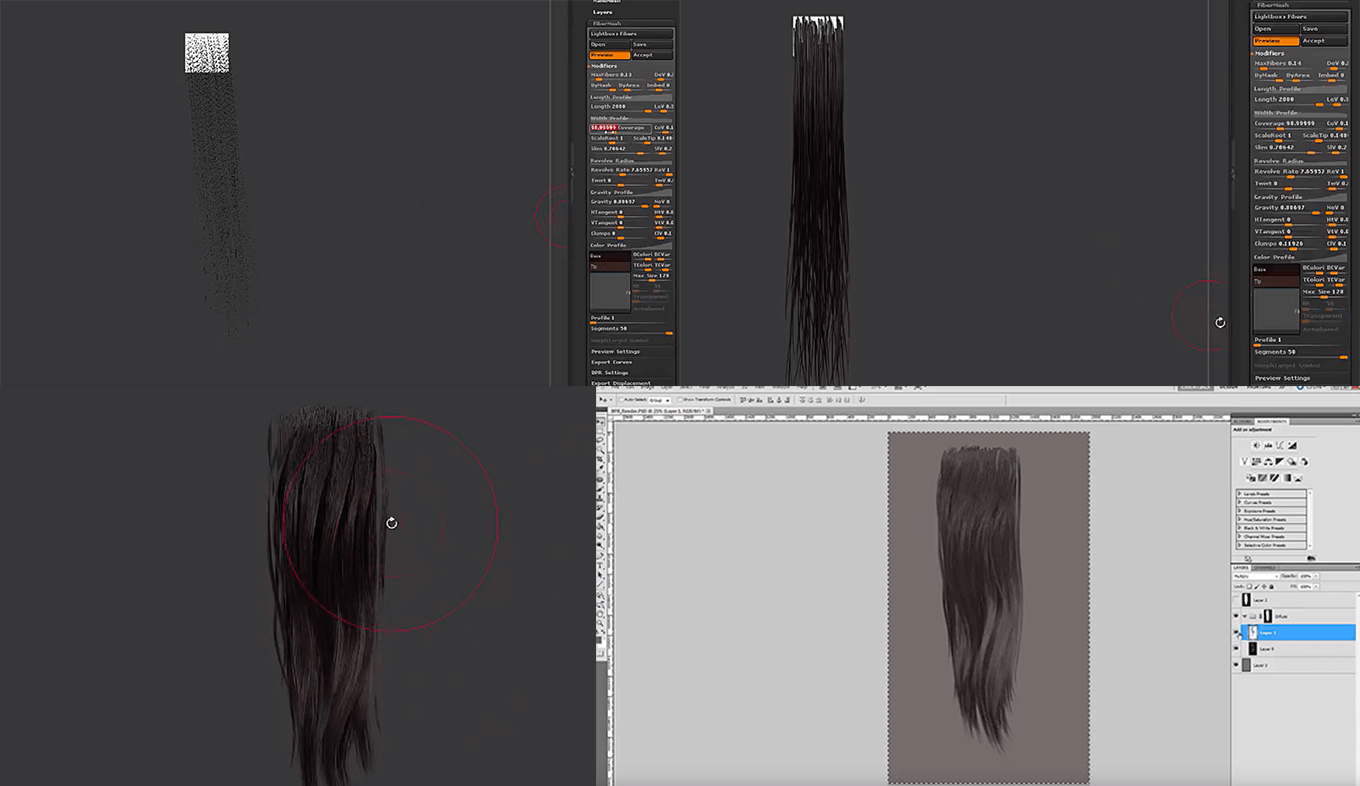Click Gravity slider in left FiberMesh panel
Screen dimensions: 1360x786
tap(620, 202)
